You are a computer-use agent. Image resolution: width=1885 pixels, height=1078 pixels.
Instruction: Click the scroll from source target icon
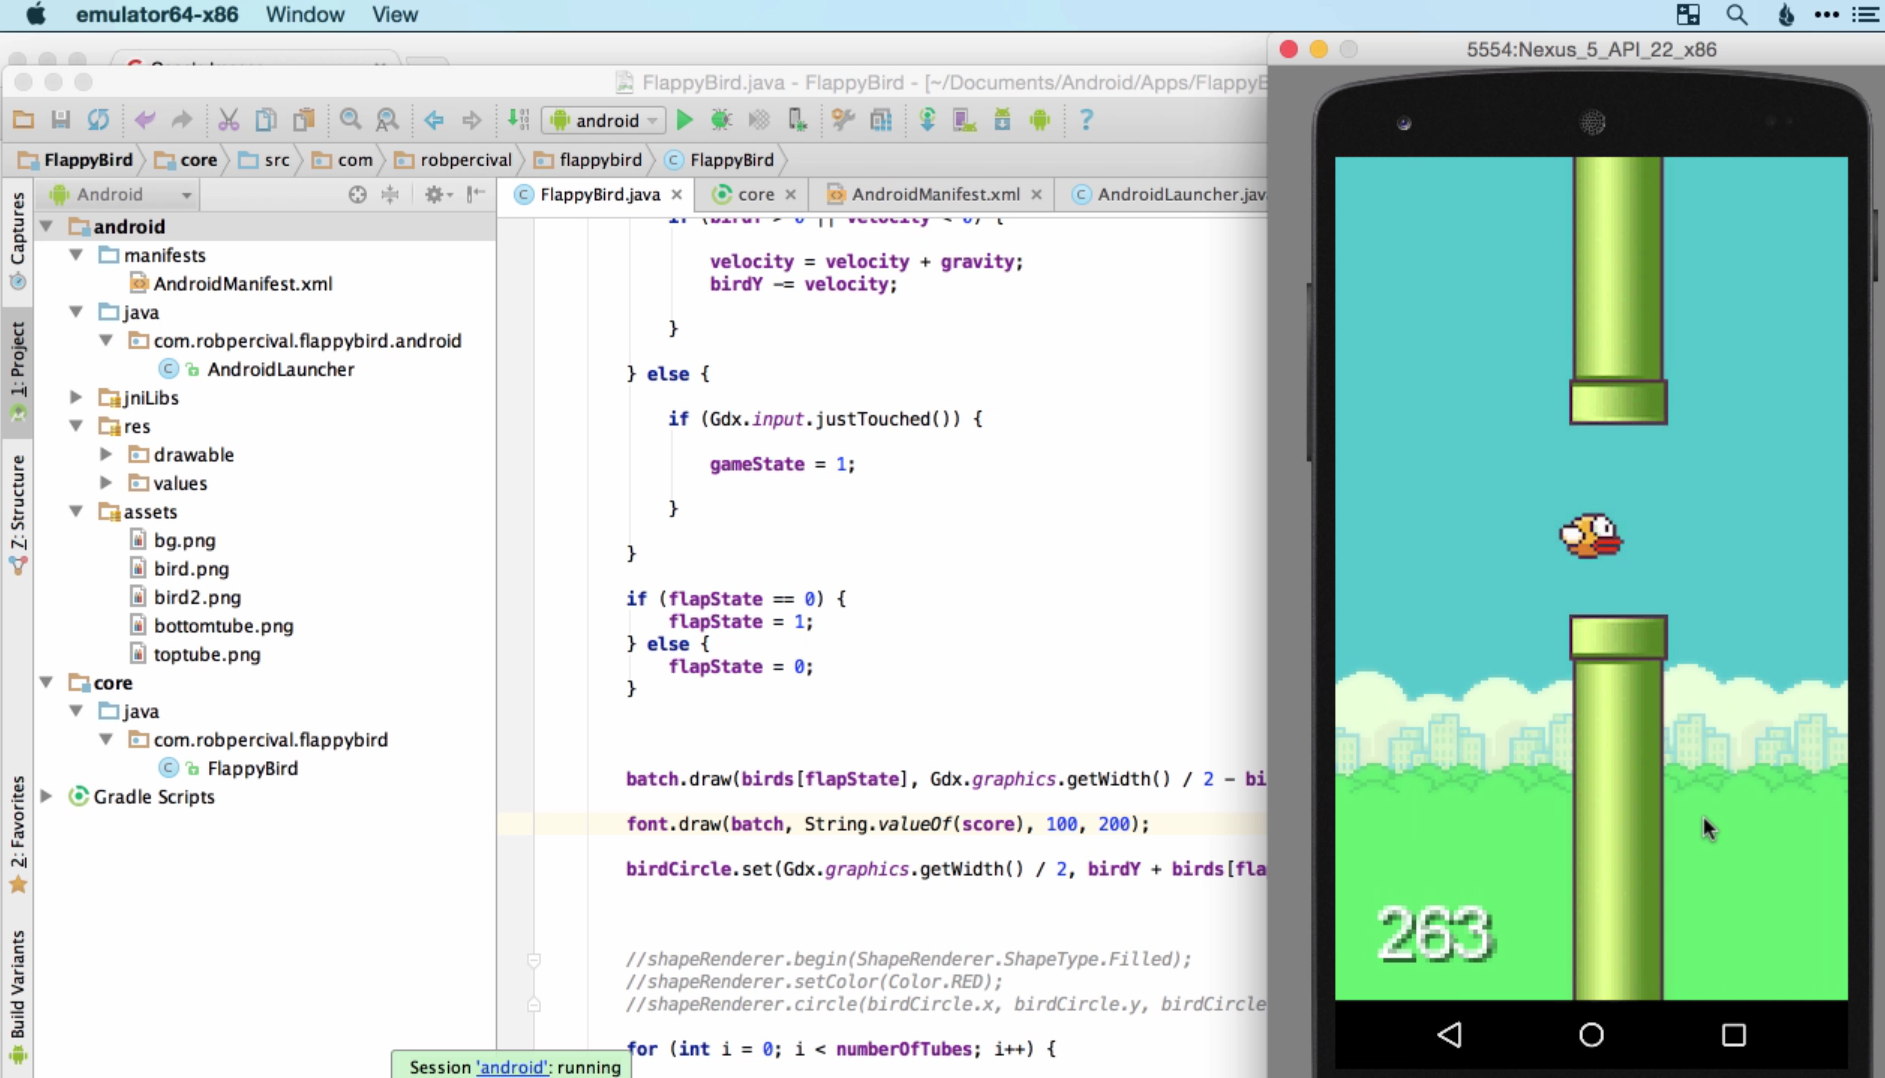click(357, 194)
